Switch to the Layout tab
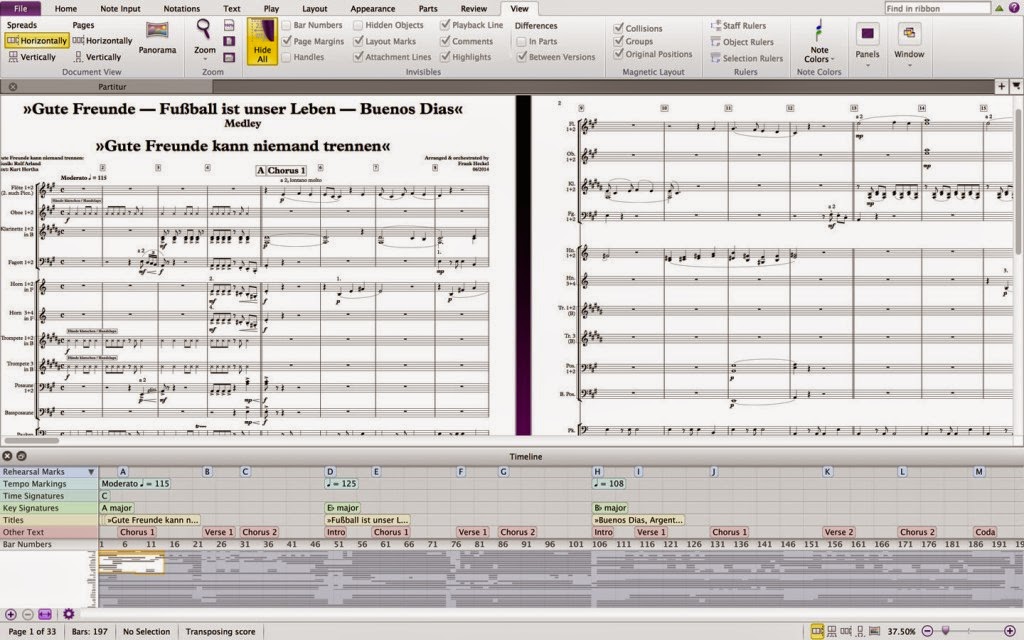The image size is (1024, 640). pyautogui.click(x=314, y=8)
